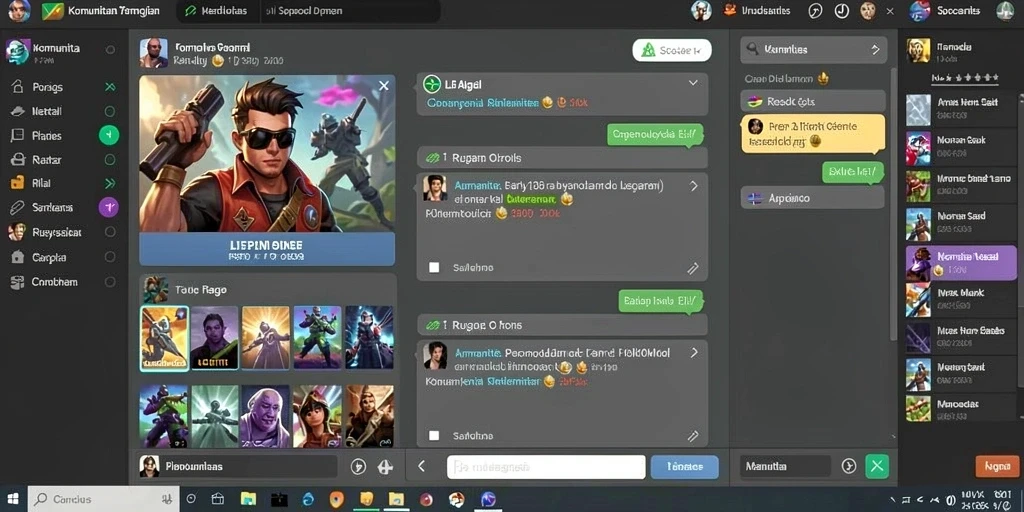Screen dimensions: 1024x512
Task: Click the green L6 Aigel circle icon
Action: (x=432, y=84)
